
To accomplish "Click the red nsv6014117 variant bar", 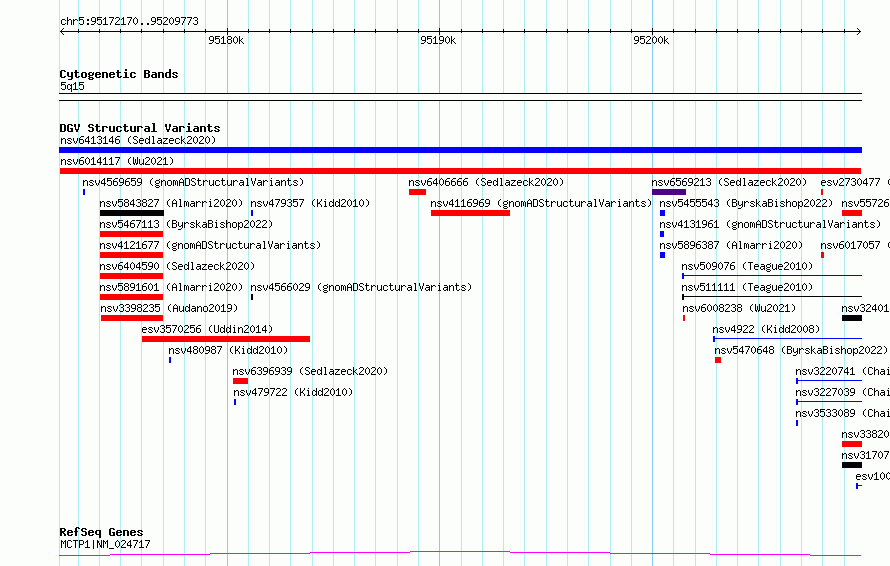I will pyautogui.click(x=460, y=171).
